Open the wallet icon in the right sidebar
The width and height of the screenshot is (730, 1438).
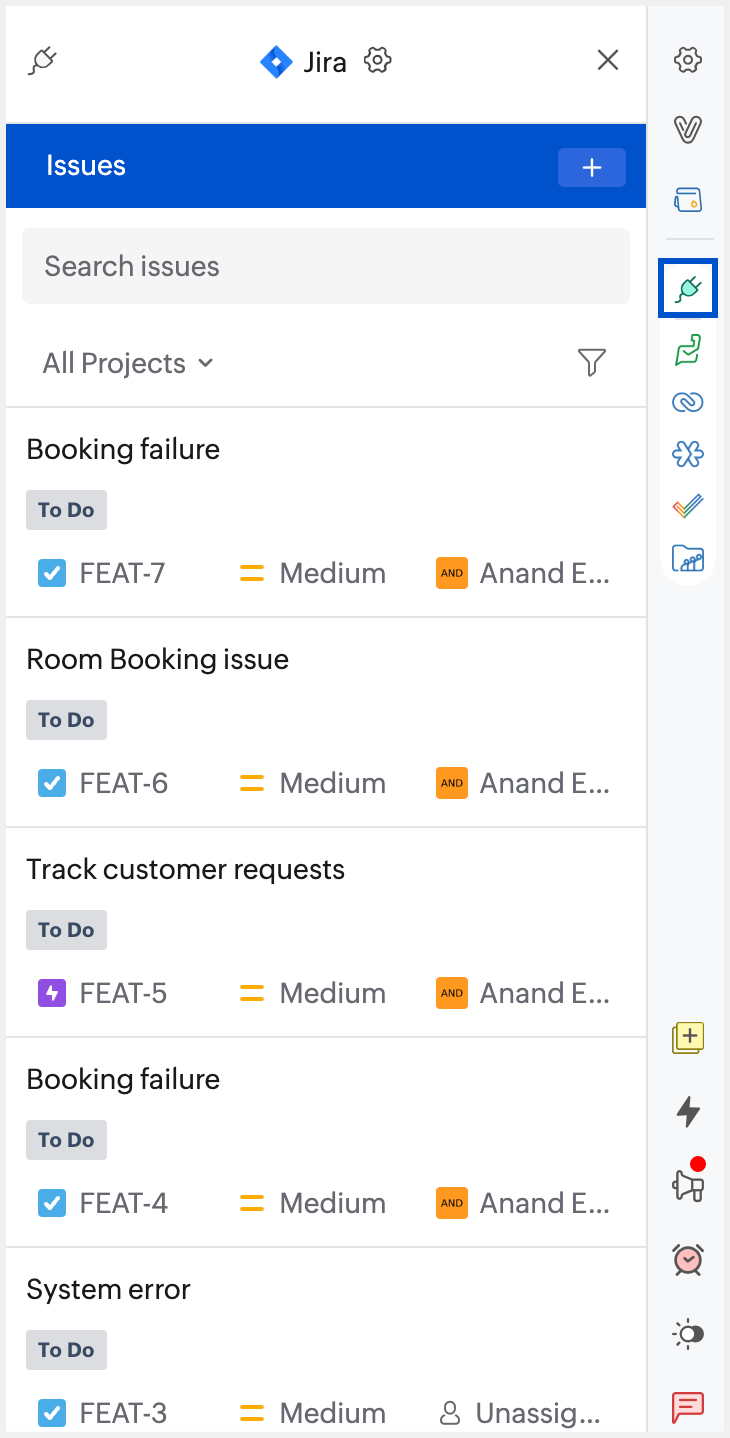(688, 199)
